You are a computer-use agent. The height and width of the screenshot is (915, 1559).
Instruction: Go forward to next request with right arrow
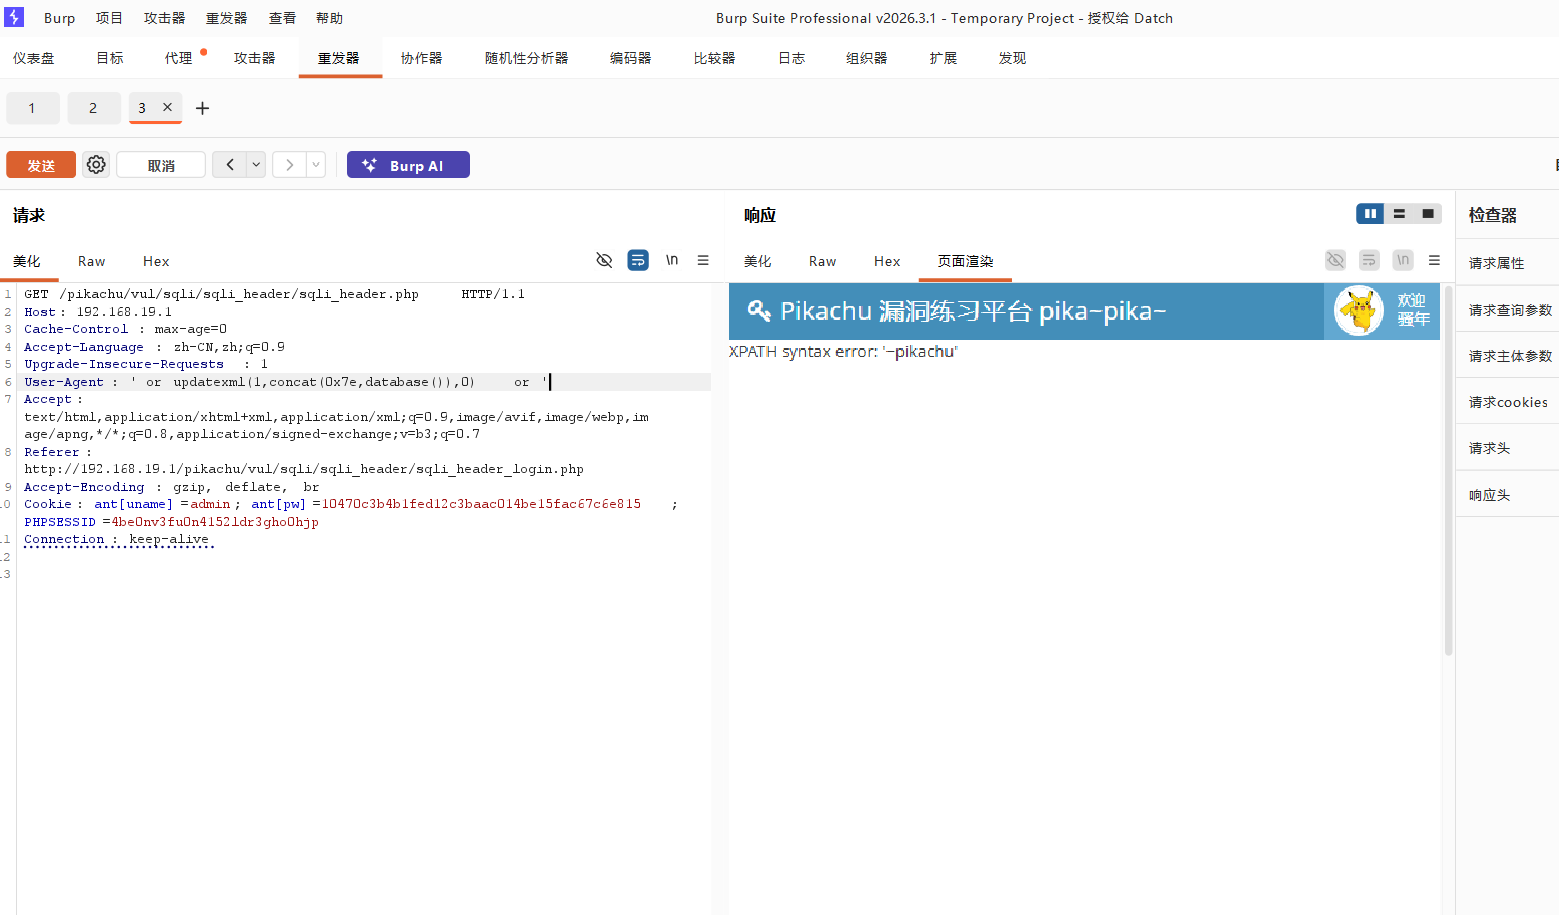(289, 165)
